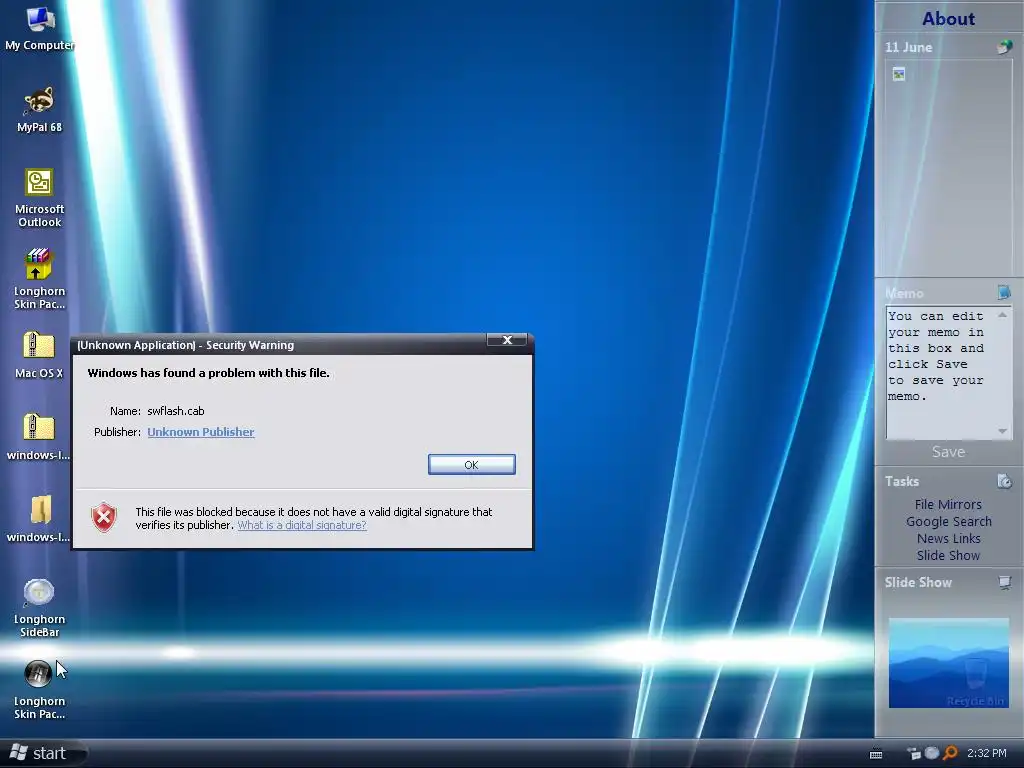The image size is (1024, 768).
Task: Click the grey globe tray icon
Action: click(932, 753)
